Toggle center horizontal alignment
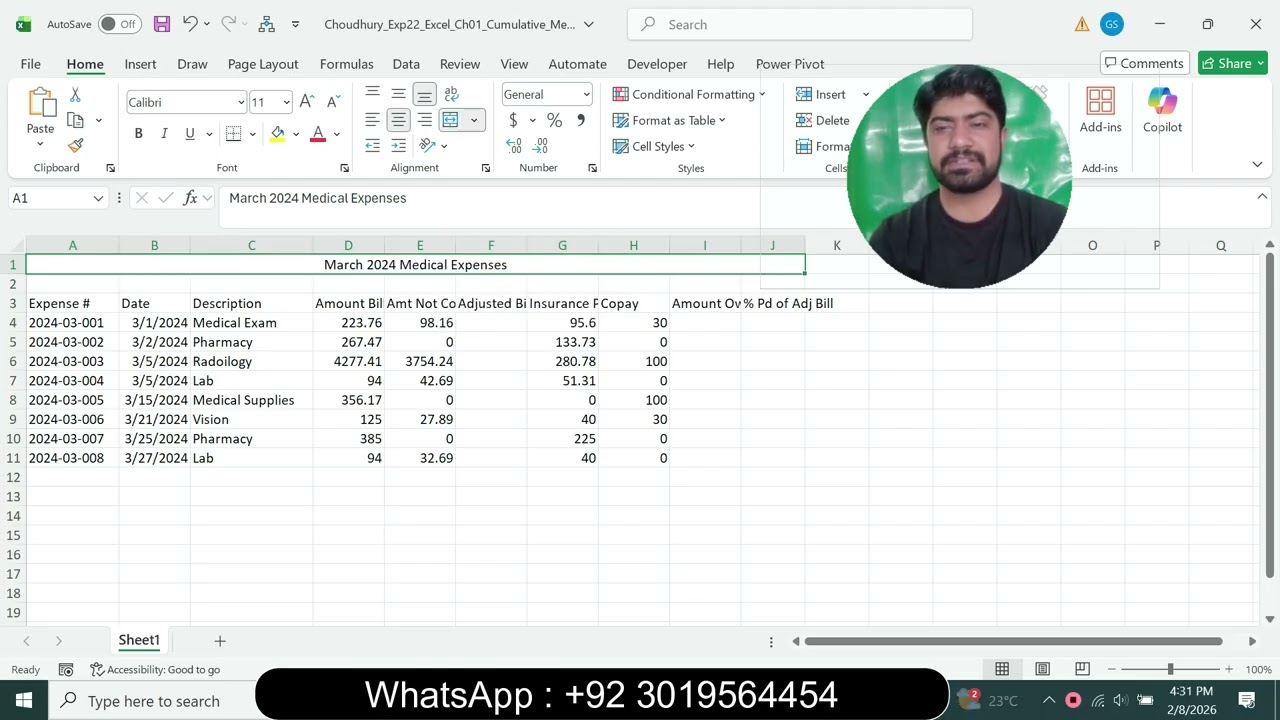Image resolution: width=1280 pixels, height=720 pixels. [398, 120]
